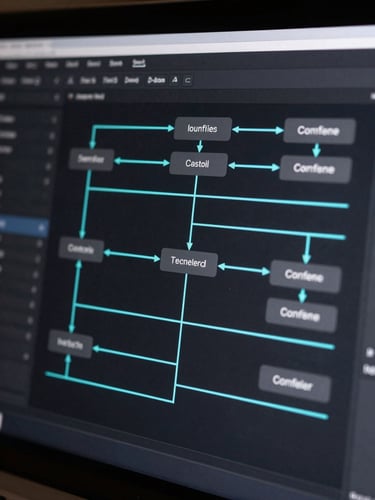Click the 'A' text icon in the toolbar

pyautogui.click(x=175, y=80)
